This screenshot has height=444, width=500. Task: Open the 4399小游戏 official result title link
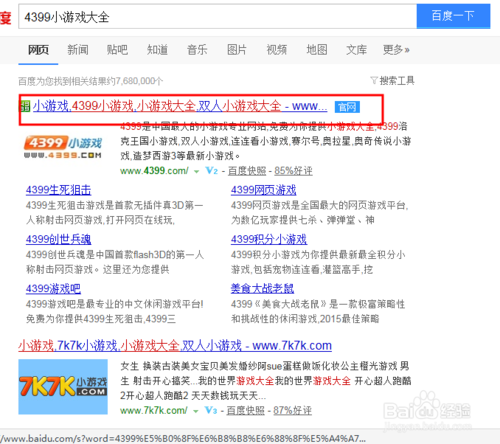pos(180,106)
